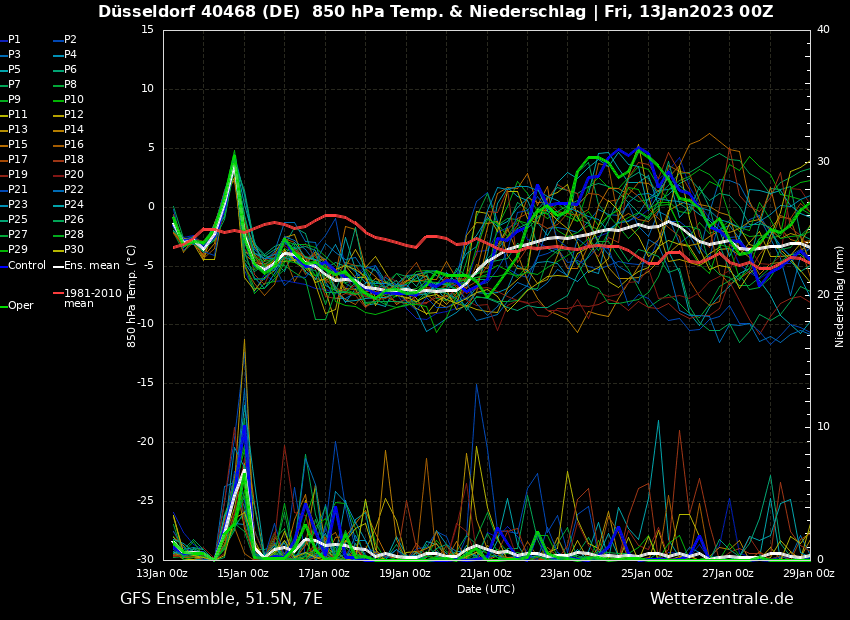Select the P2 legend entry
This screenshot has height=620, width=850.
click(x=70, y=40)
